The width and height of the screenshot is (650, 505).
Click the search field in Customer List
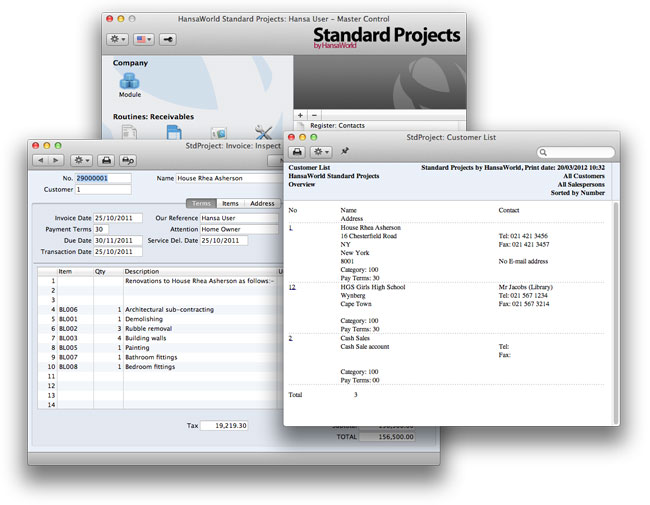[575, 152]
